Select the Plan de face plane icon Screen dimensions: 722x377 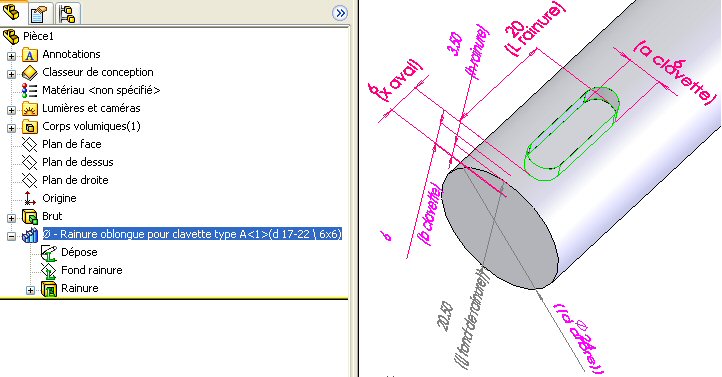point(29,145)
